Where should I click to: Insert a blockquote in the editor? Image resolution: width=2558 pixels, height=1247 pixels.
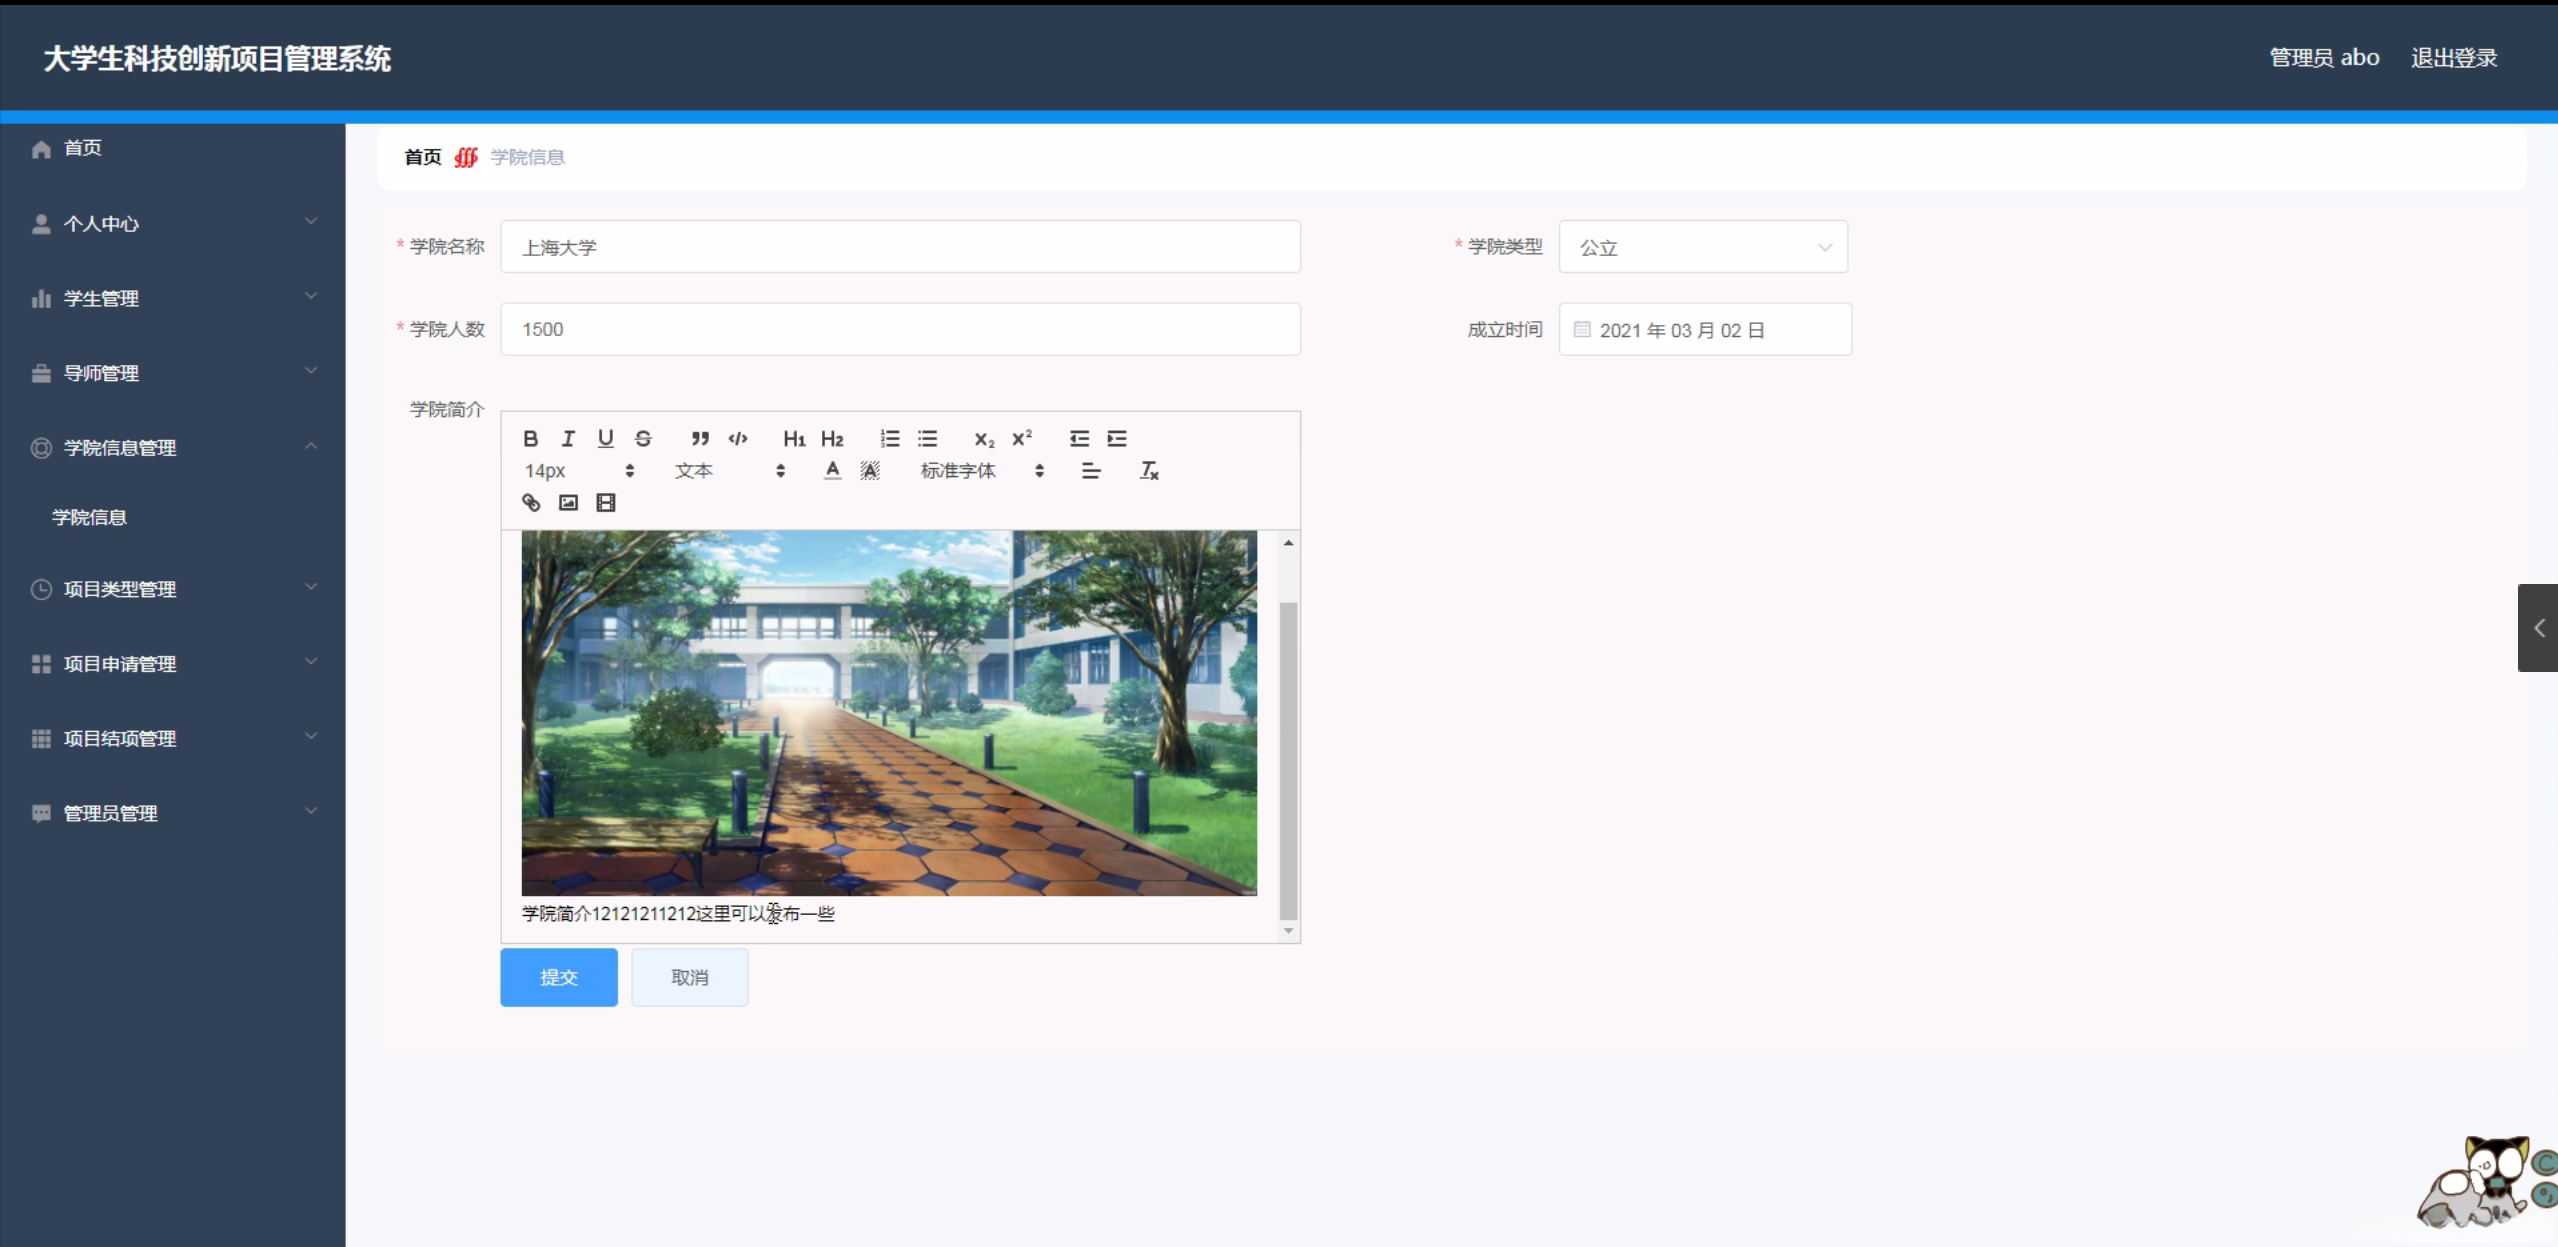[x=700, y=438]
